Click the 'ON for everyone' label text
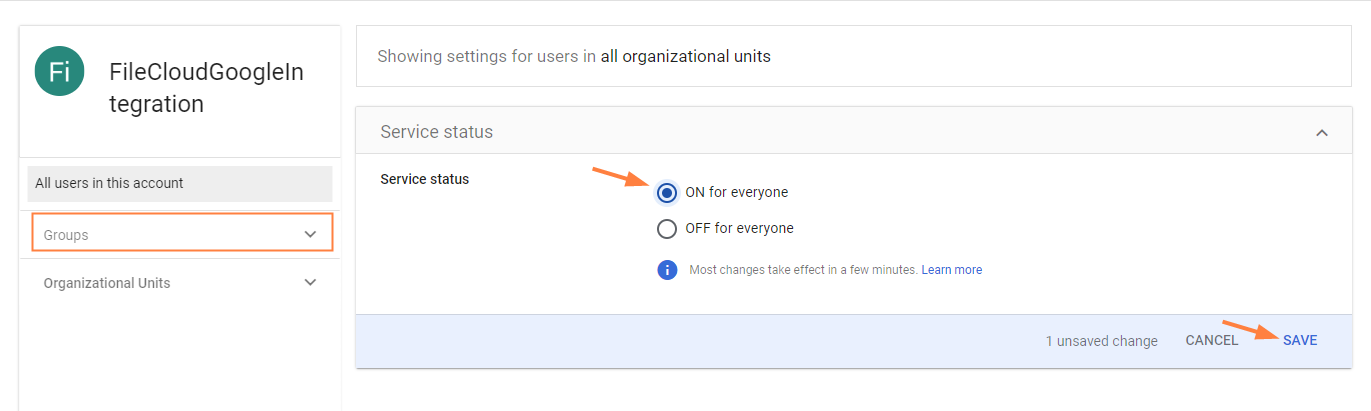The image size is (1371, 411). coord(736,192)
